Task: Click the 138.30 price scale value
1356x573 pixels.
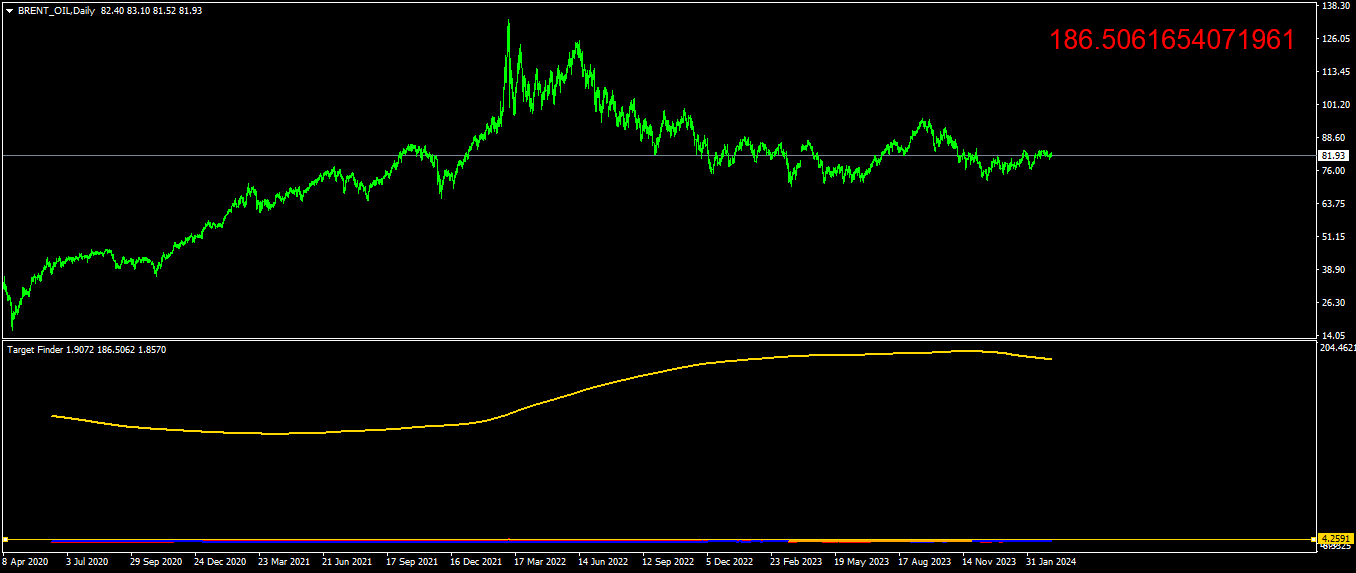Action: pyautogui.click(x=1336, y=6)
